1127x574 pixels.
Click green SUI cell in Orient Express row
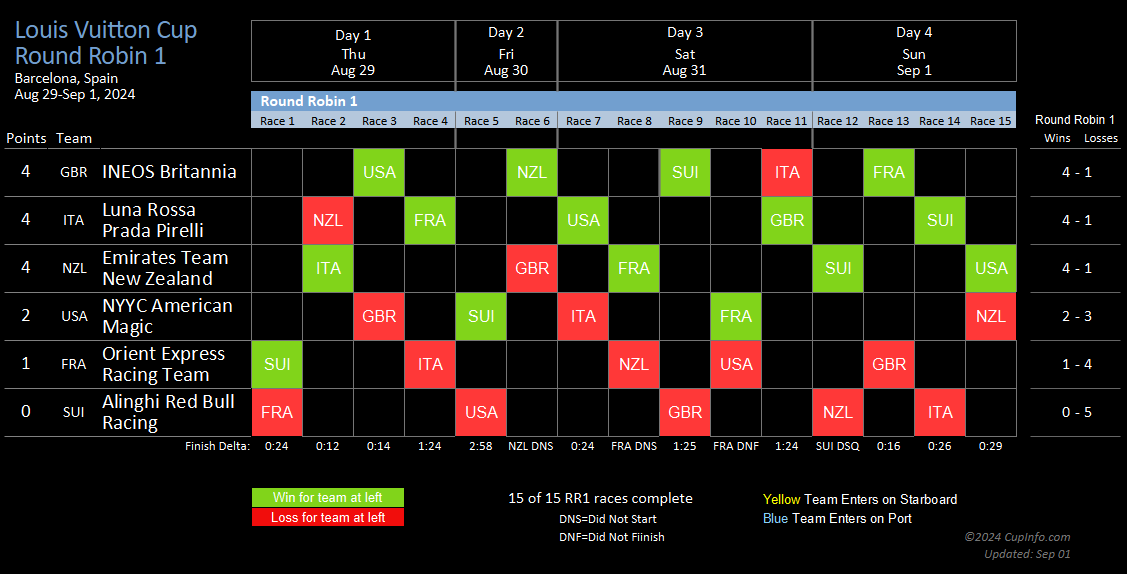click(277, 364)
